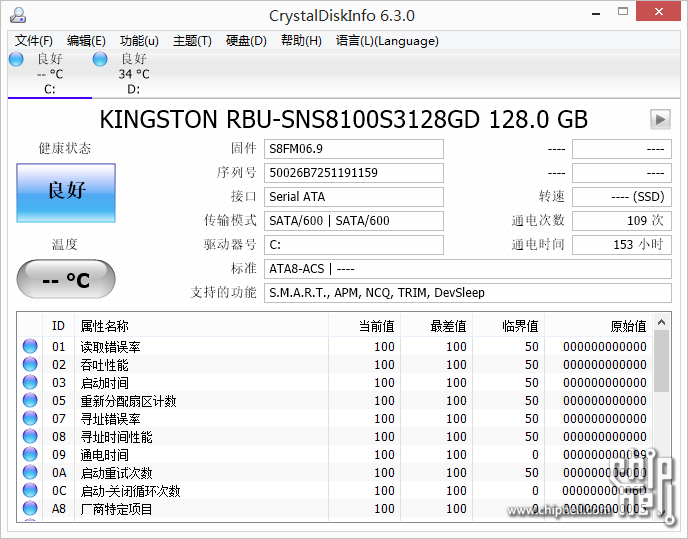Image resolution: width=688 pixels, height=539 pixels.
Task: Click the 最差值 column header
Action: pos(436,326)
